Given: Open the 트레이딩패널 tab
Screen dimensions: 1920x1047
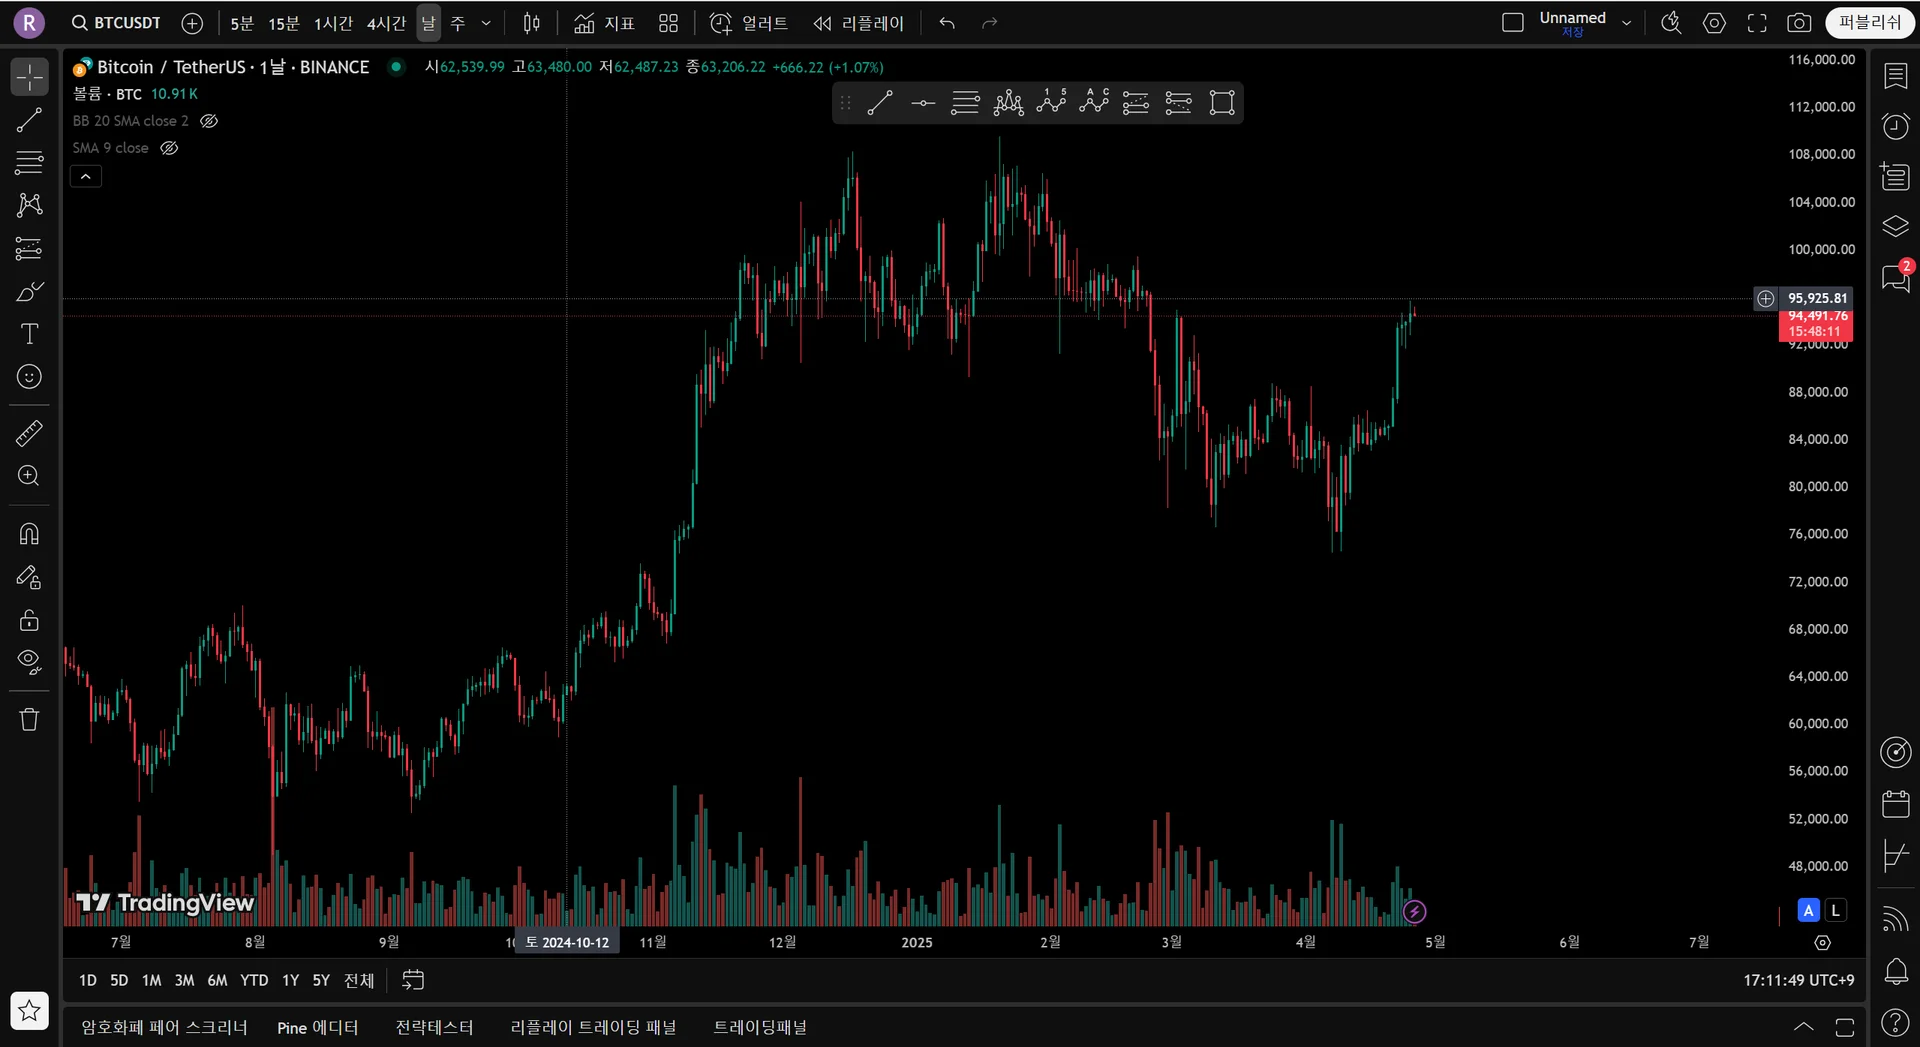Looking at the screenshot, I should pyautogui.click(x=760, y=1027).
